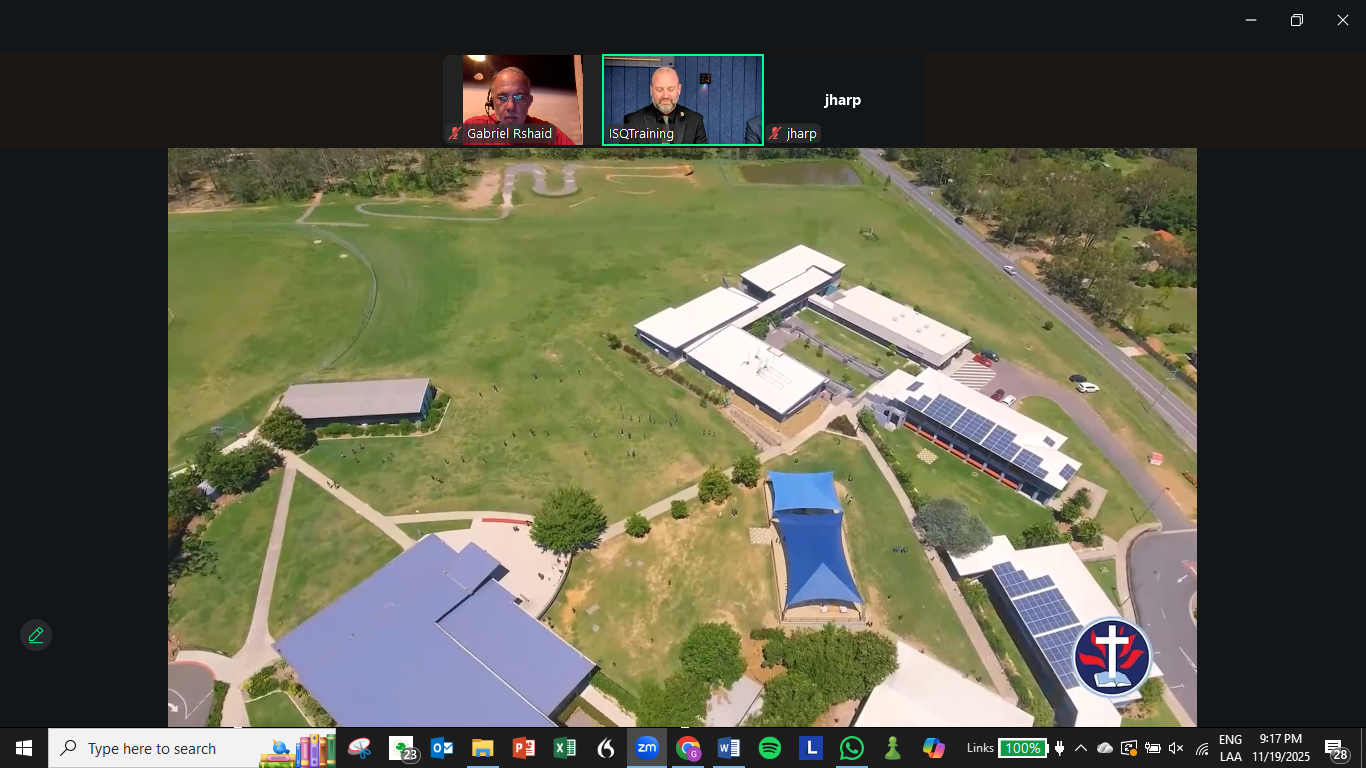Switch to Google Chrome in taskbar
The image size is (1366, 768).
pyautogui.click(x=688, y=748)
